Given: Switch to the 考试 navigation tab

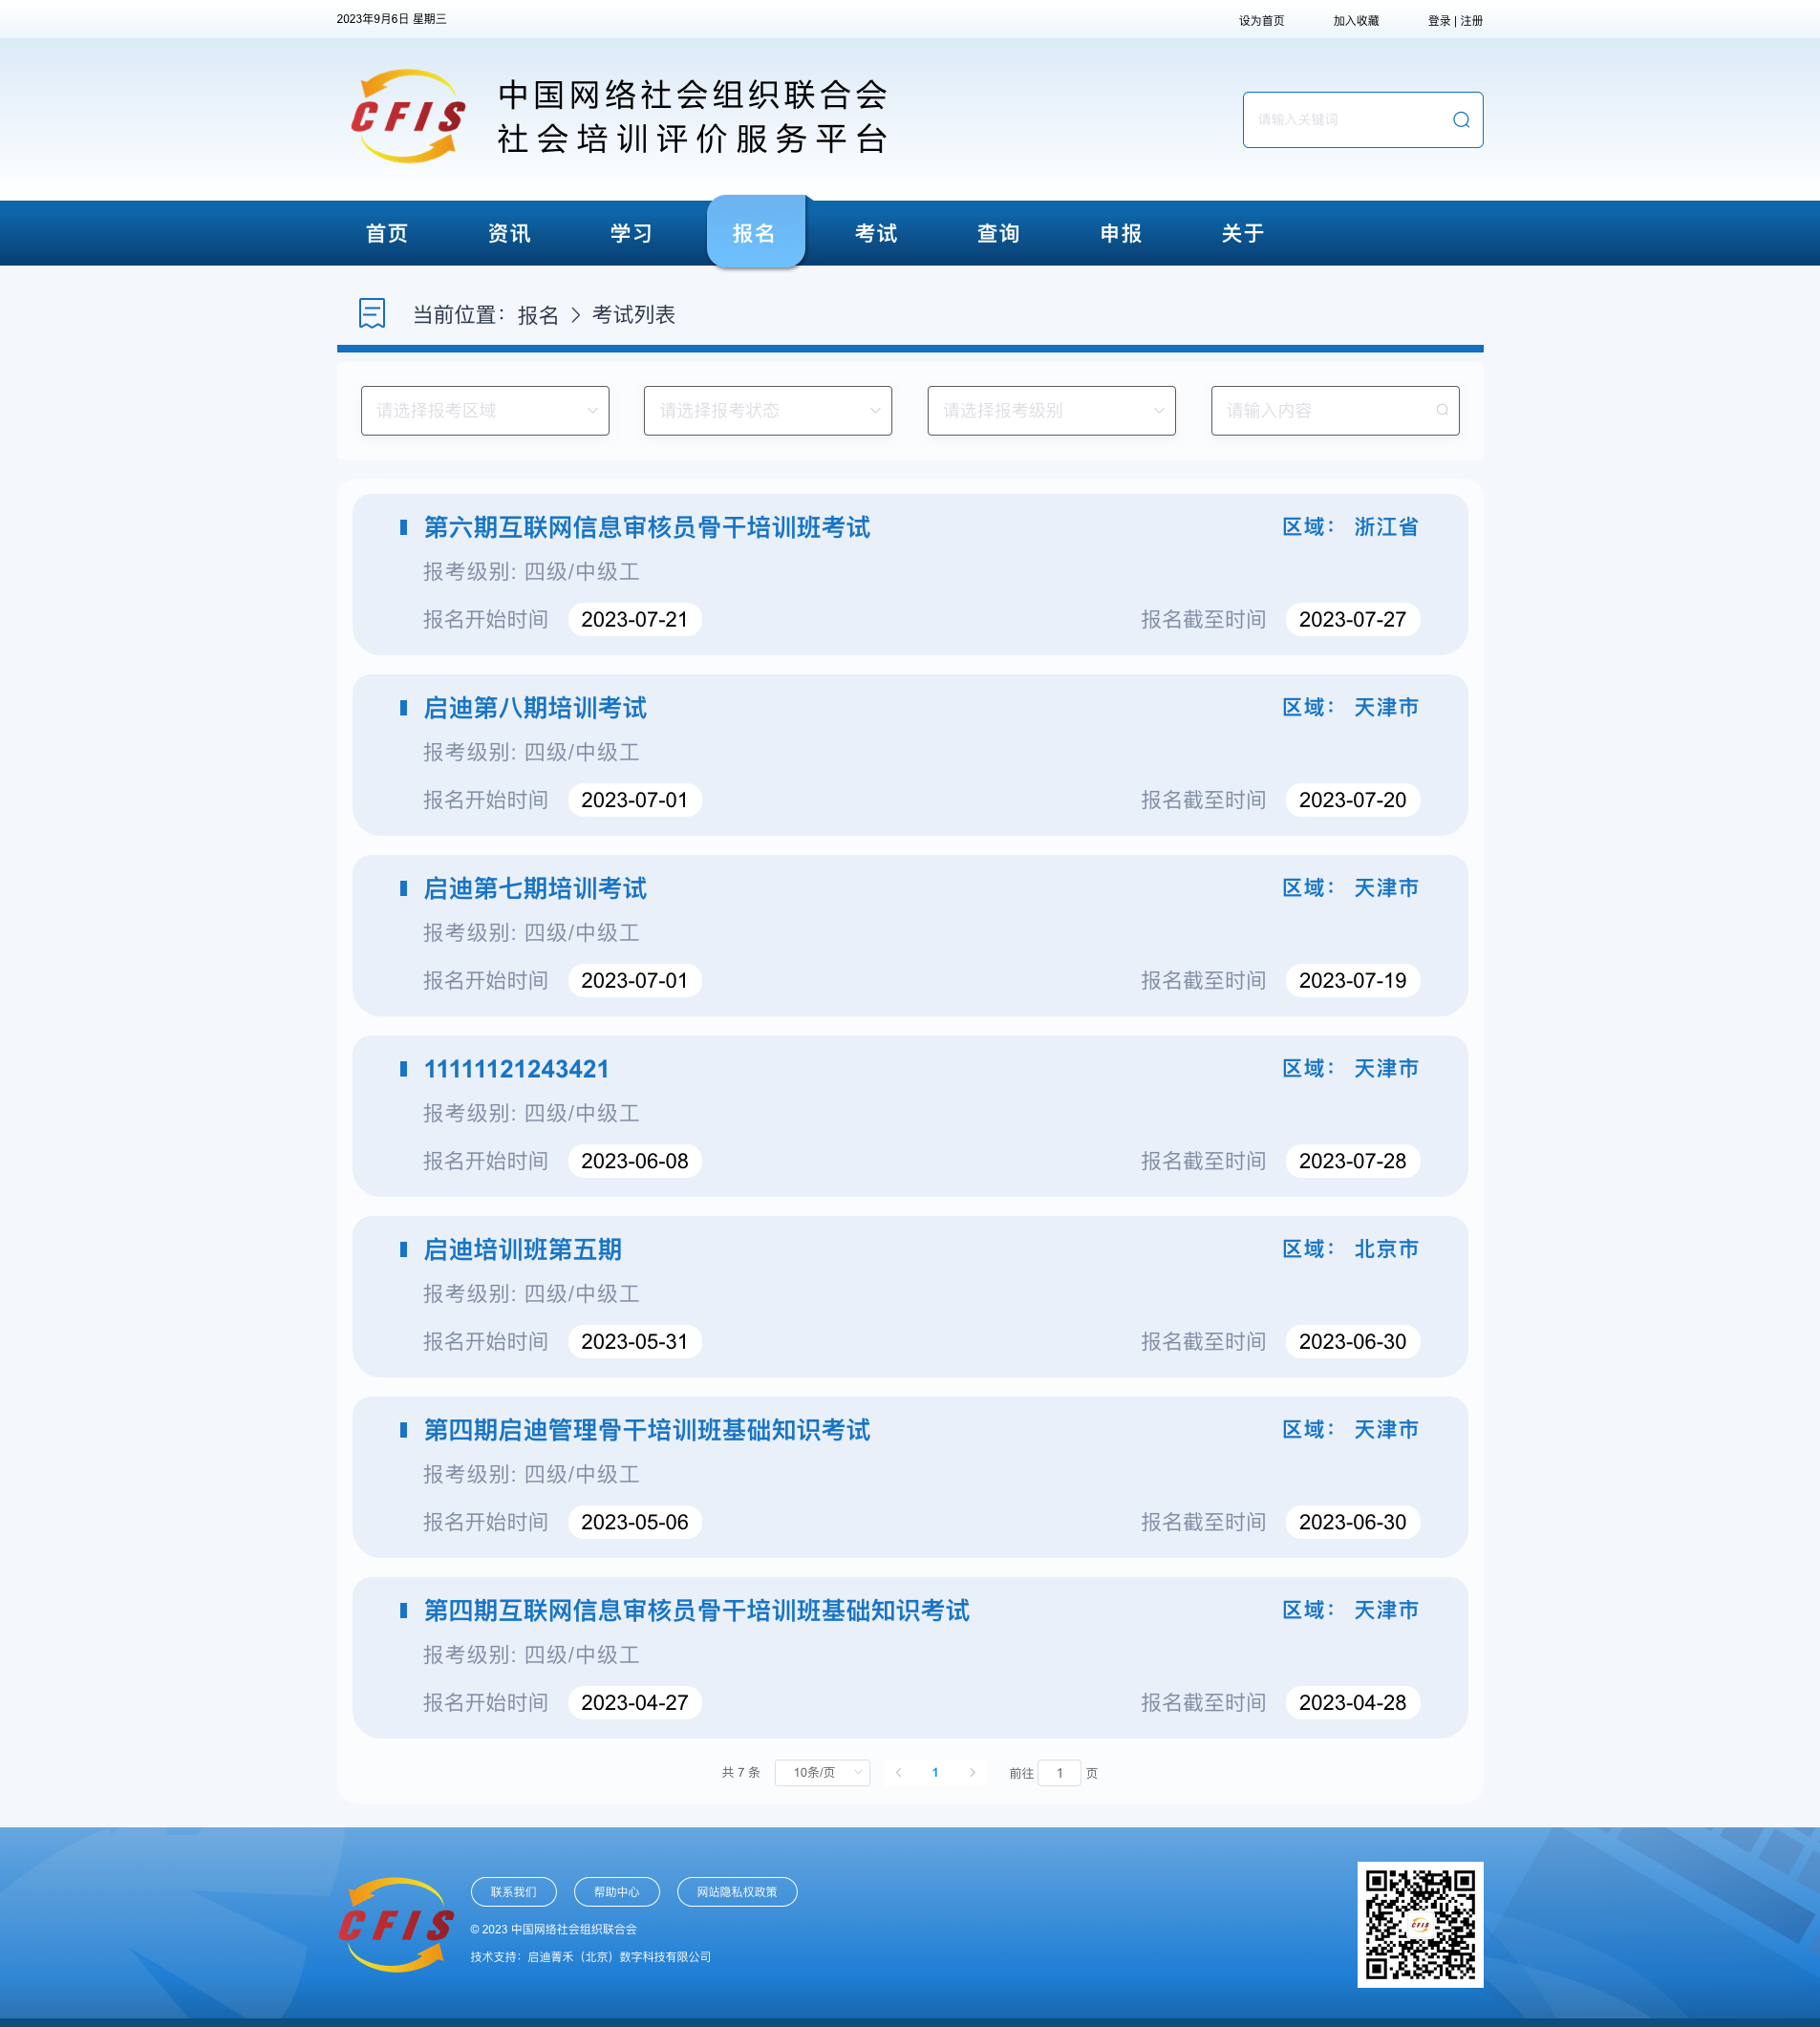Looking at the screenshot, I should 876,234.
